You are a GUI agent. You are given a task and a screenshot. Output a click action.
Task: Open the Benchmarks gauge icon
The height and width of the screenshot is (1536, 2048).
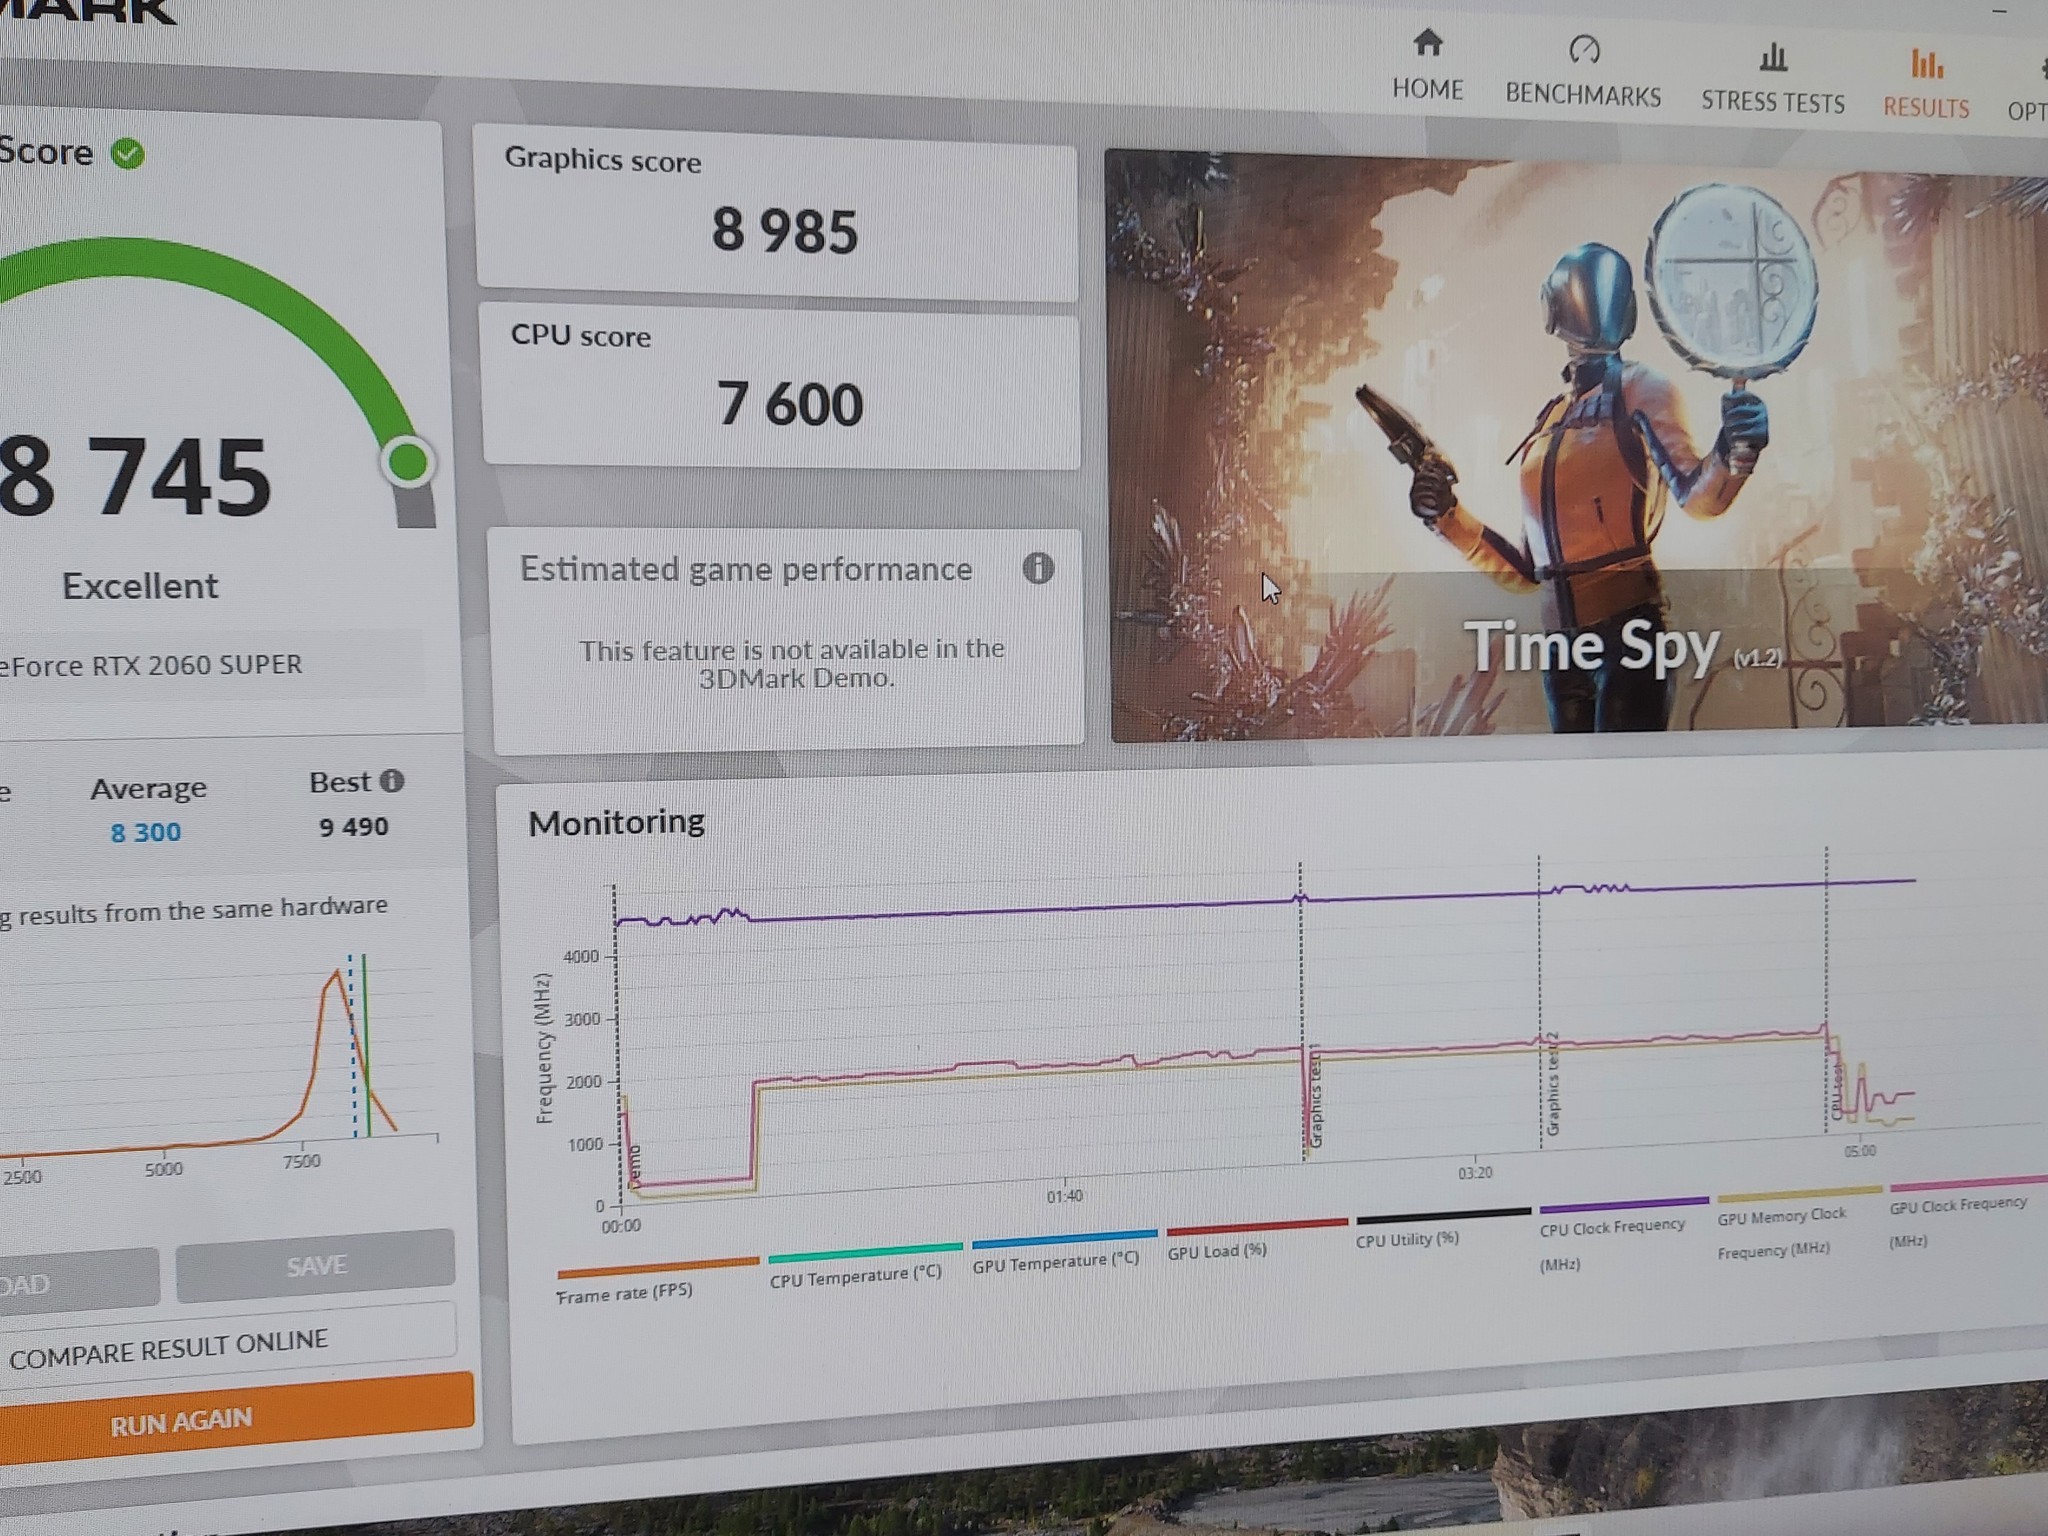(x=1584, y=49)
